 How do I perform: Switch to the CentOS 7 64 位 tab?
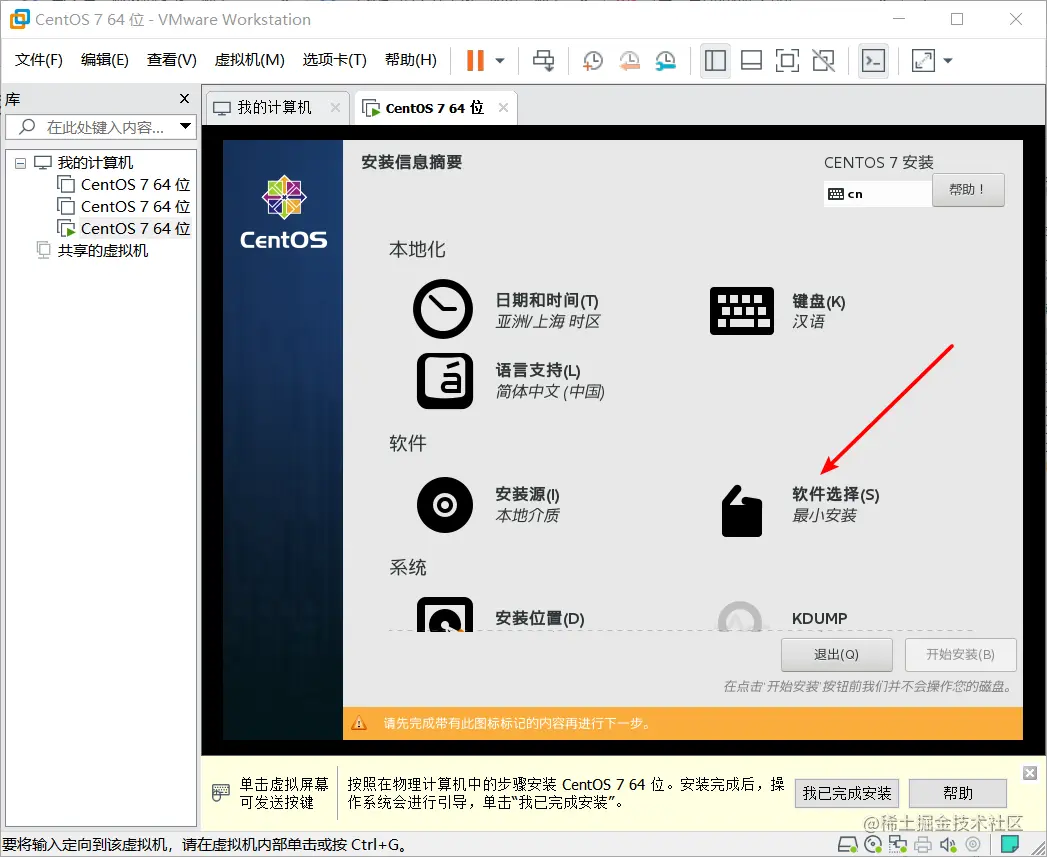point(434,108)
